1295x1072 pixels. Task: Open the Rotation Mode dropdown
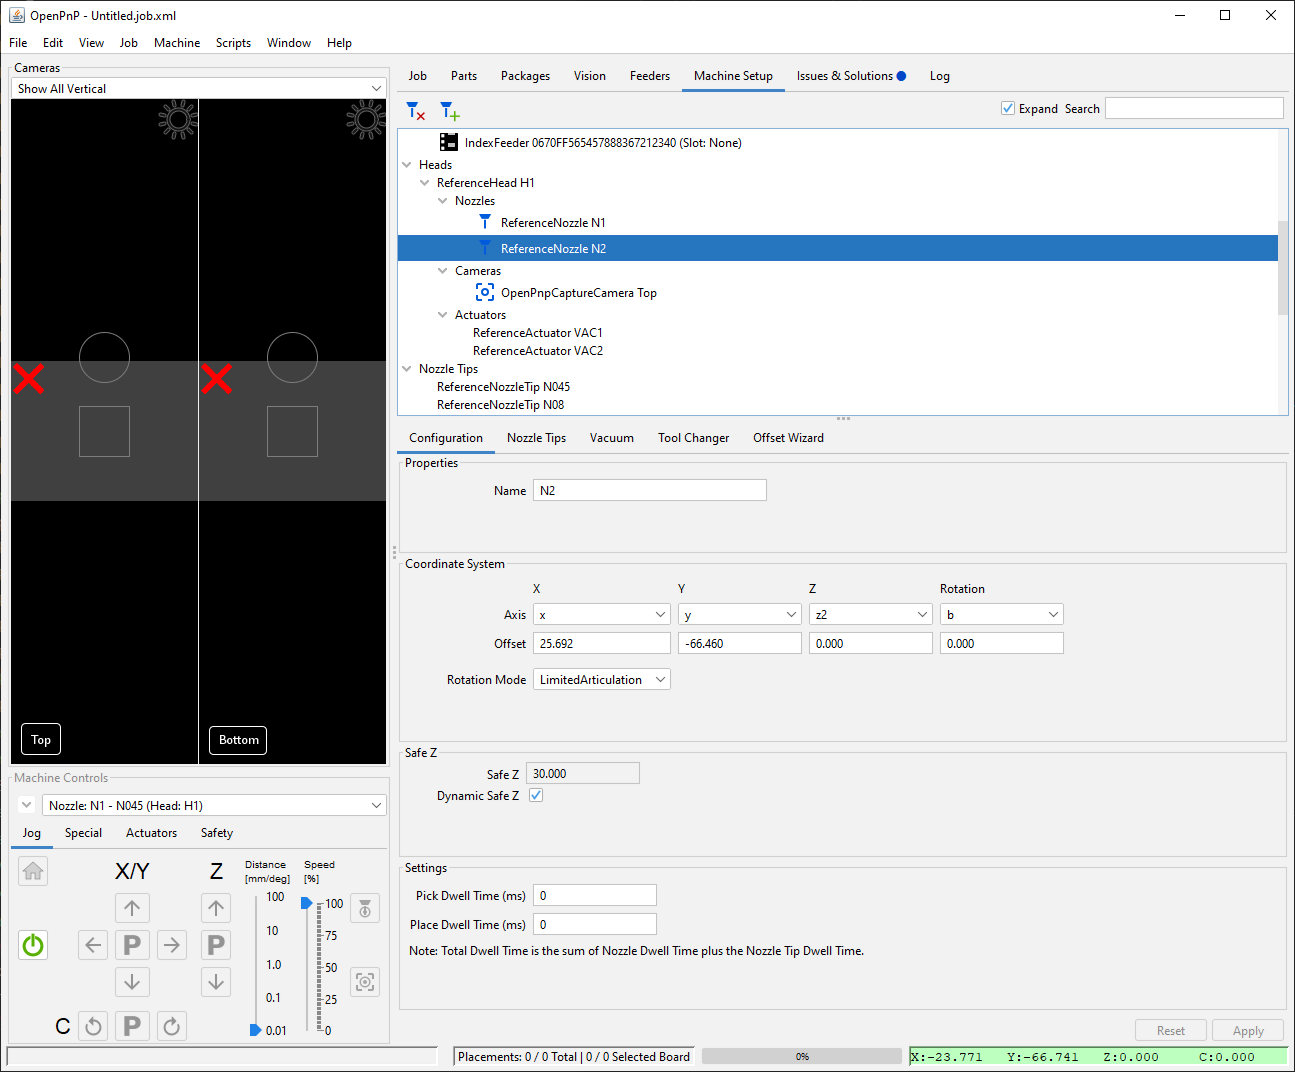point(602,680)
